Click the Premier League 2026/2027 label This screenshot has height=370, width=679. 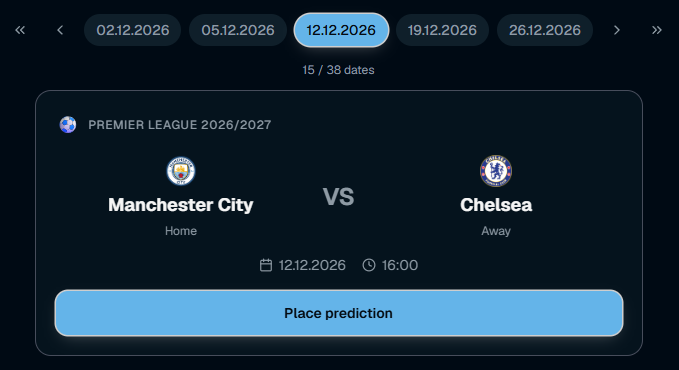[180, 125]
